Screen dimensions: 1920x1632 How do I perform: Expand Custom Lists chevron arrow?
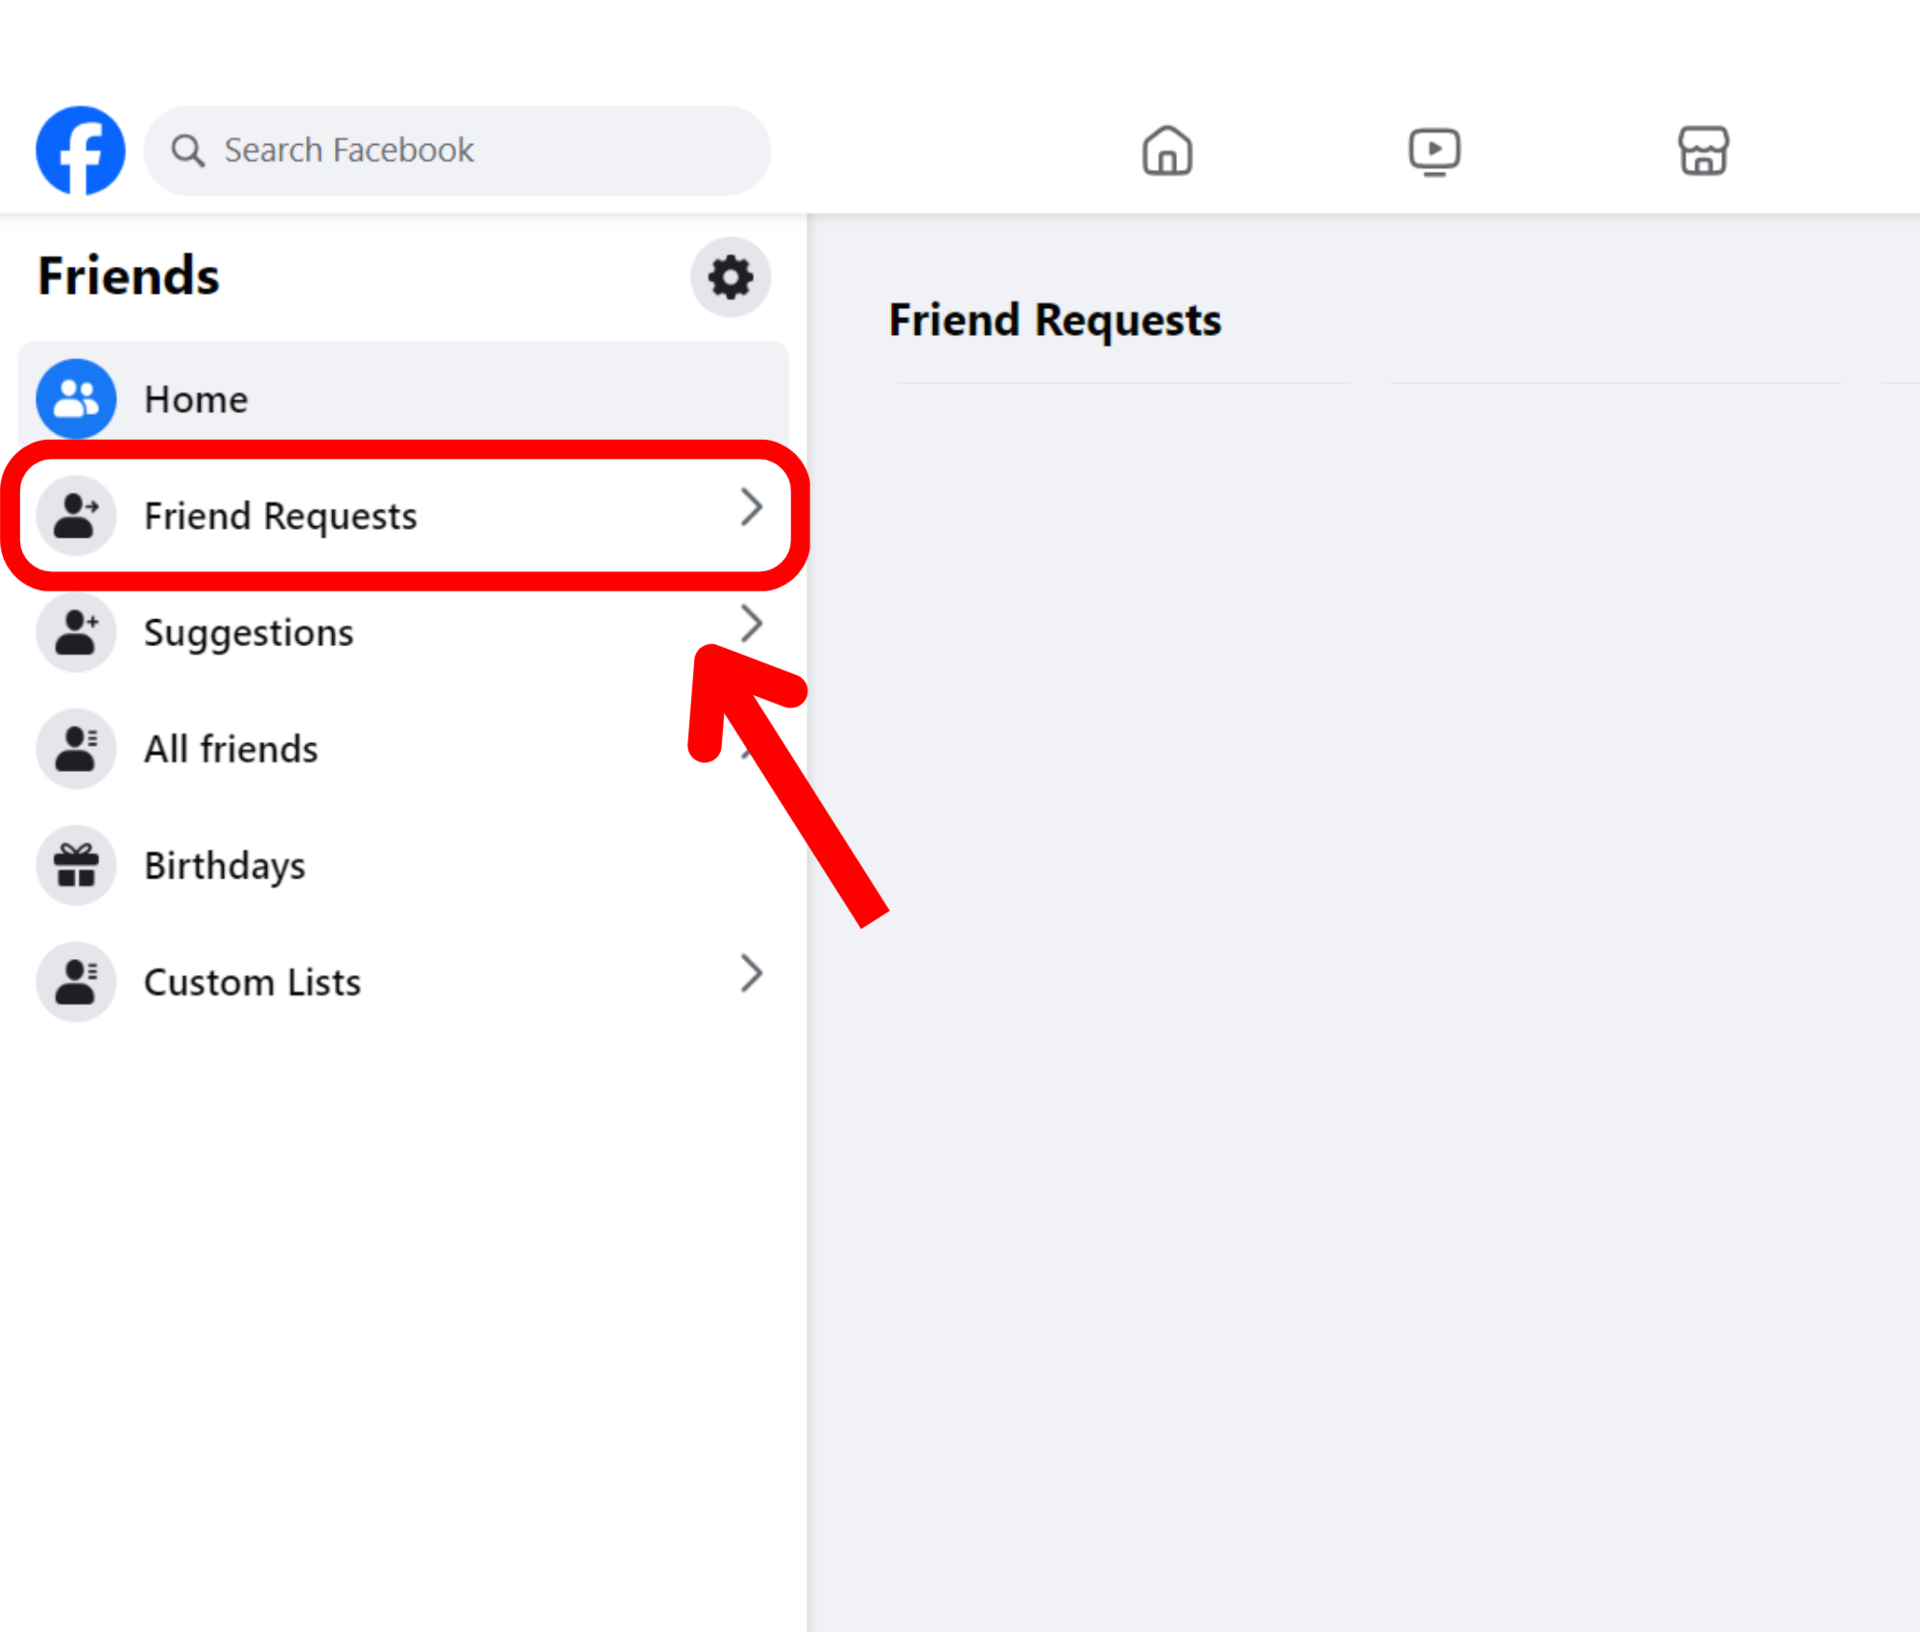coord(751,973)
